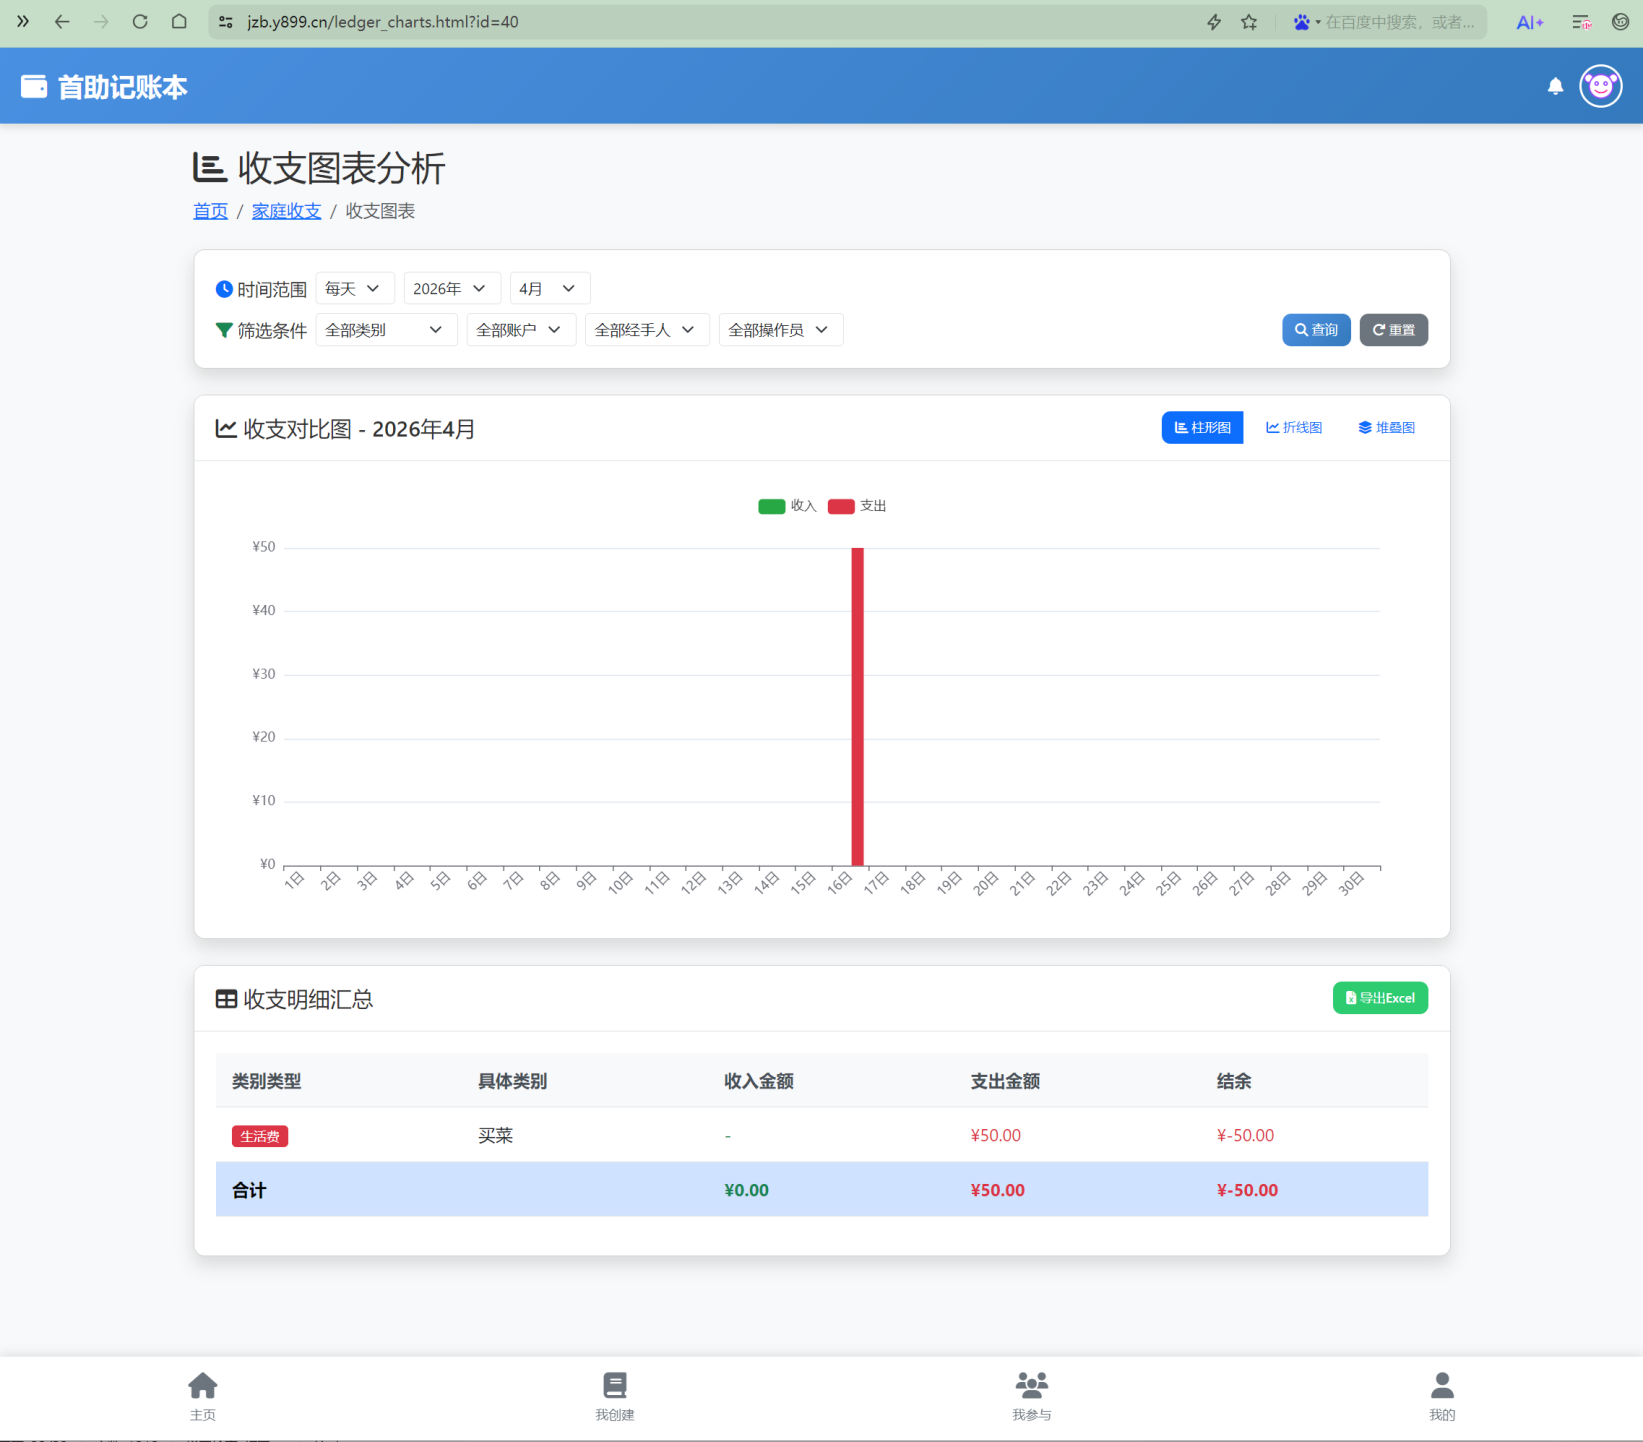Viewport: 1643px width, 1442px height.
Task: Open 我参与 group icon in bottom bar
Action: tap(1031, 1395)
